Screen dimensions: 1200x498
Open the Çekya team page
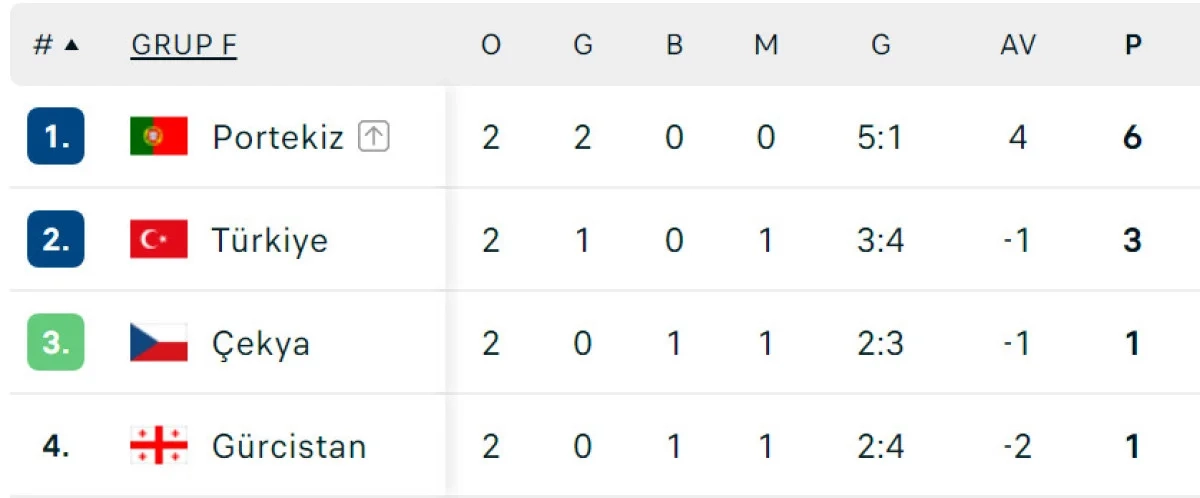pos(260,344)
